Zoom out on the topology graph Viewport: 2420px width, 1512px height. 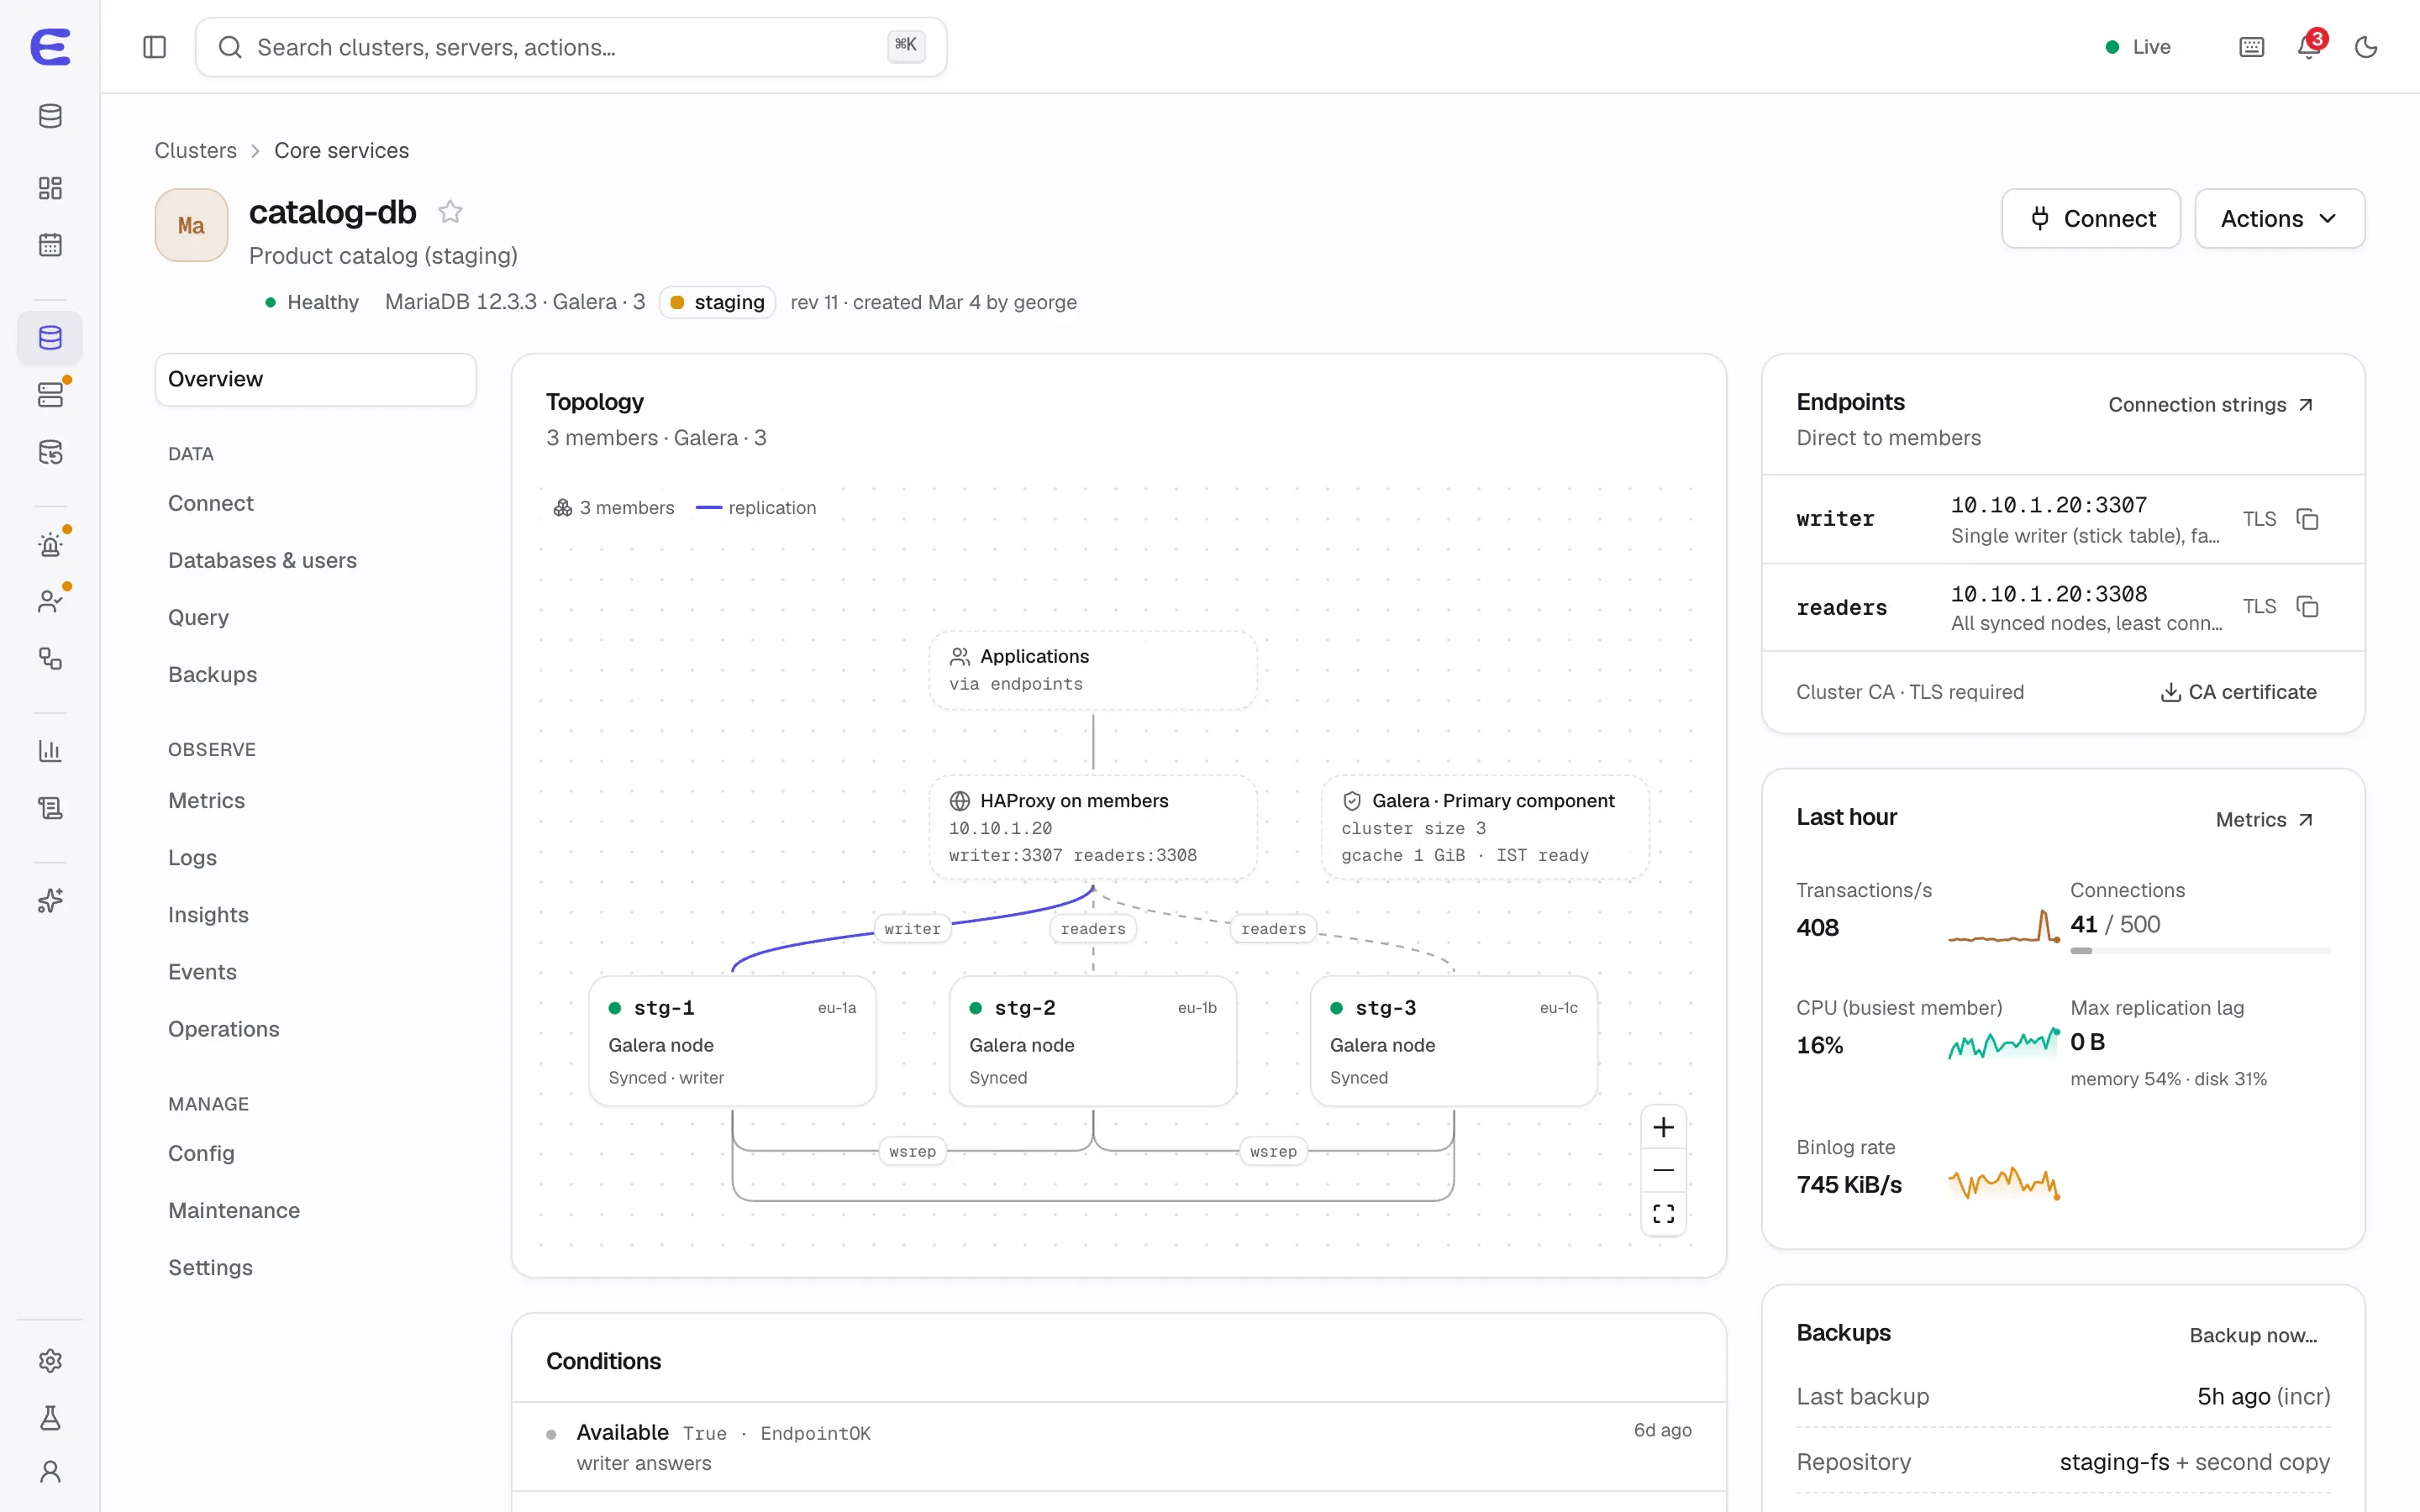(1663, 1170)
